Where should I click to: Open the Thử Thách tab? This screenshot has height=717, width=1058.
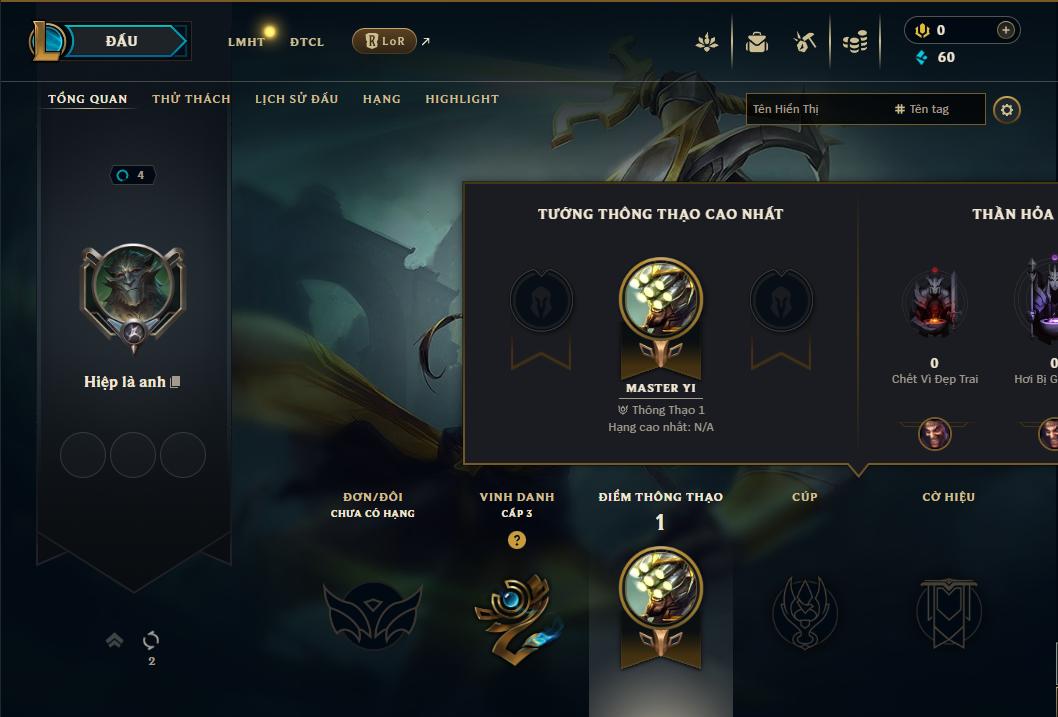(192, 99)
